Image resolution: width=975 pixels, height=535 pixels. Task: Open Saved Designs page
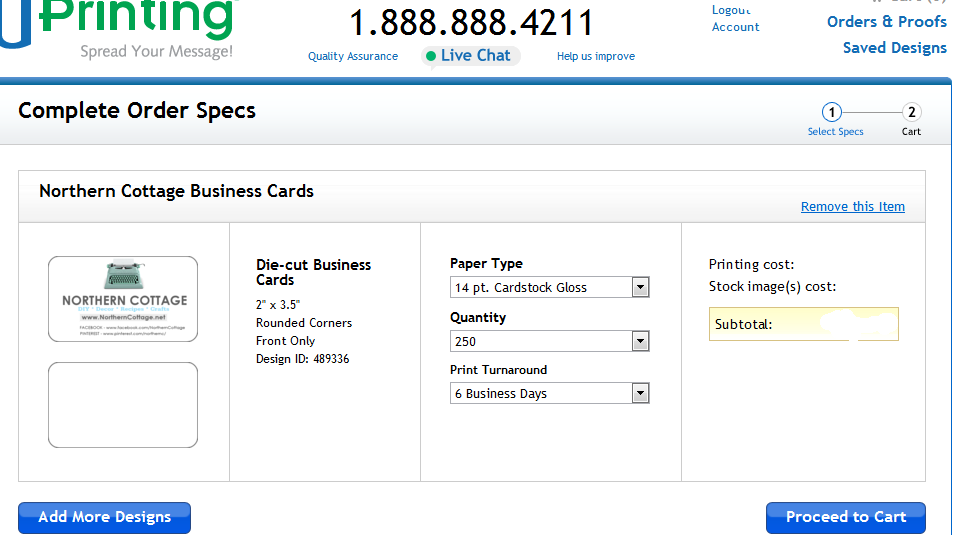[895, 48]
